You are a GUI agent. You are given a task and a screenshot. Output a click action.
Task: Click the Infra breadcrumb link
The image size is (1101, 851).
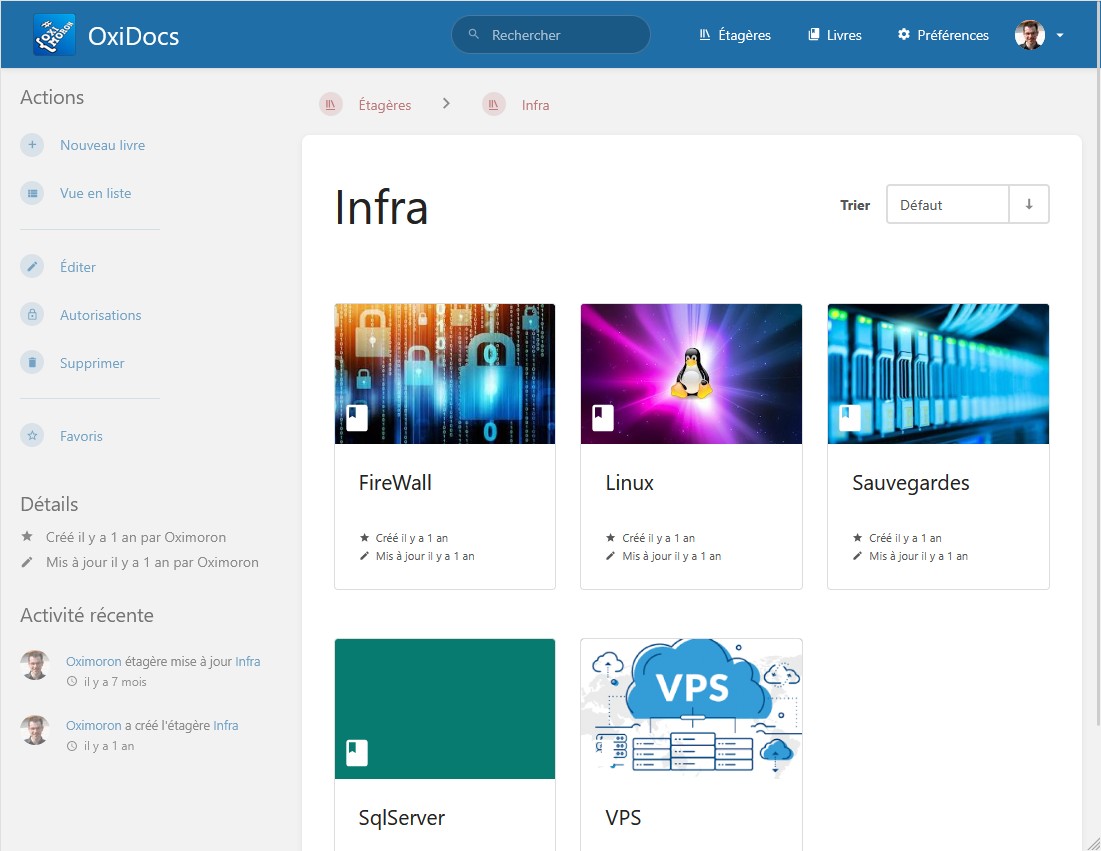(x=535, y=105)
